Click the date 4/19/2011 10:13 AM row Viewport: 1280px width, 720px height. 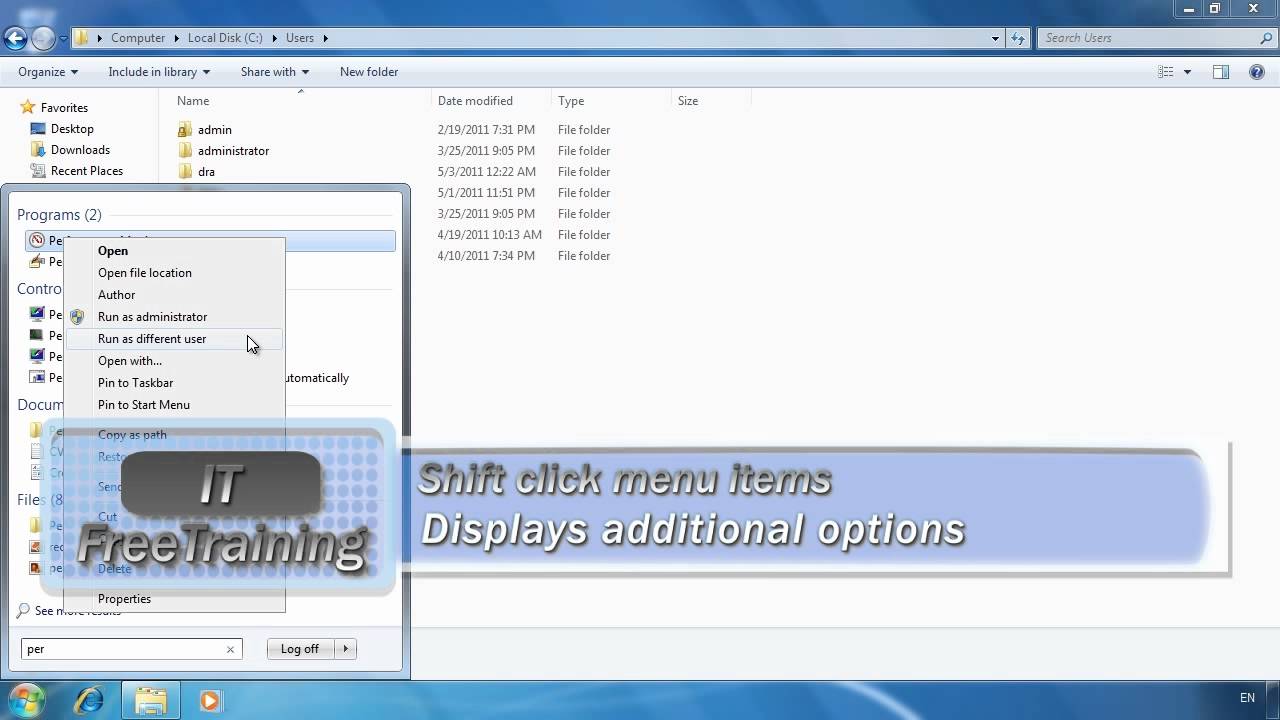click(x=489, y=235)
